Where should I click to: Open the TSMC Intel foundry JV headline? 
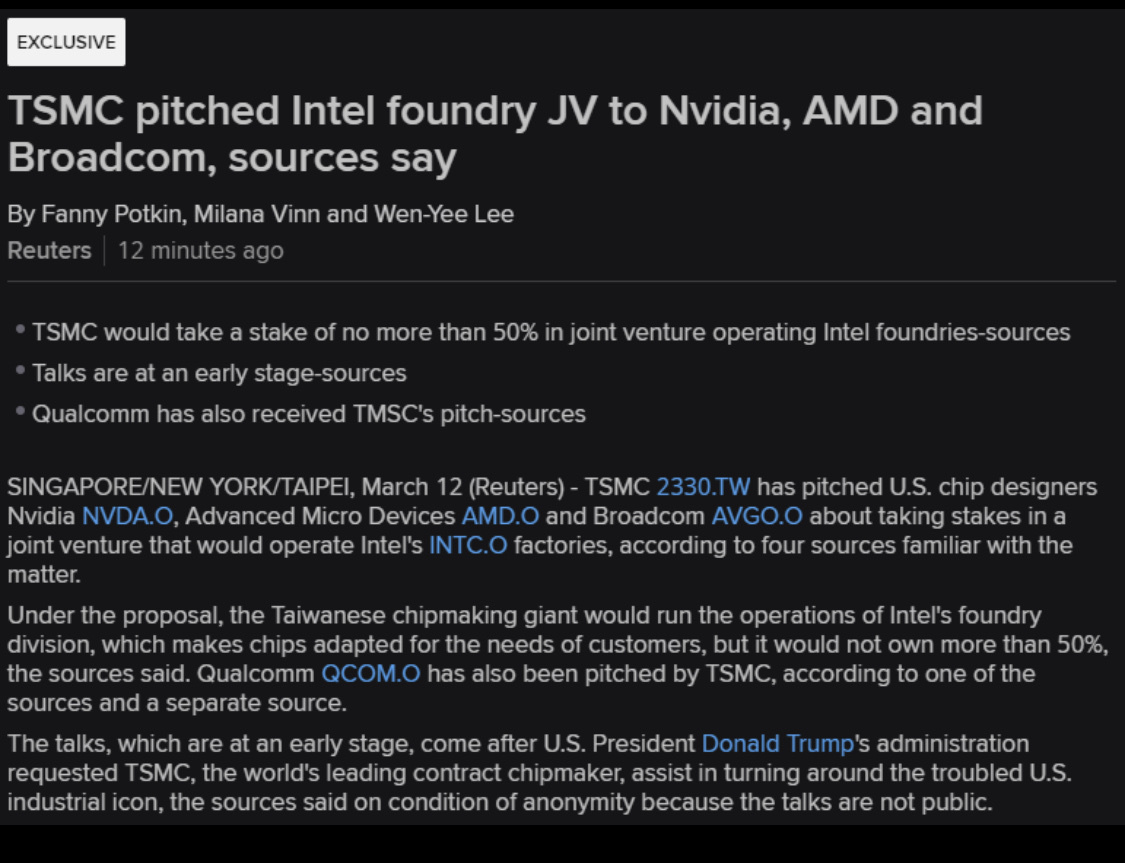(x=494, y=134)
